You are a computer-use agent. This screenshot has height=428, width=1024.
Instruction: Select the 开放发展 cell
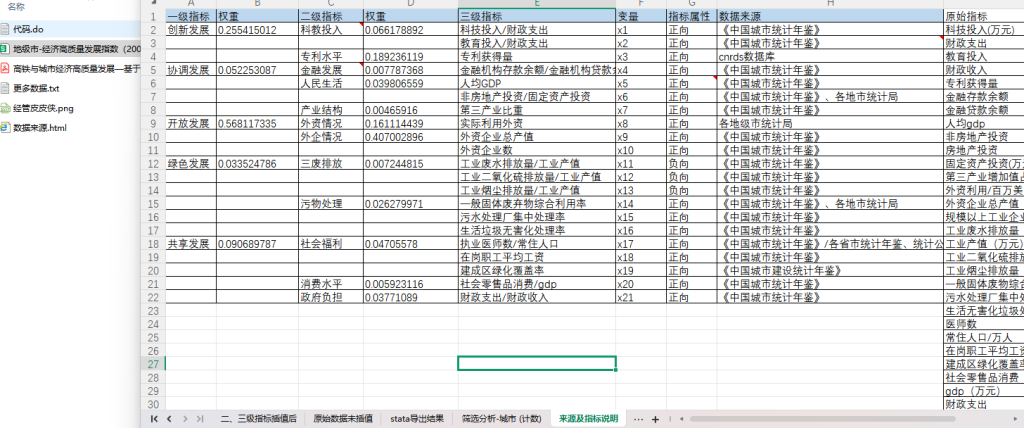[191, 123]
